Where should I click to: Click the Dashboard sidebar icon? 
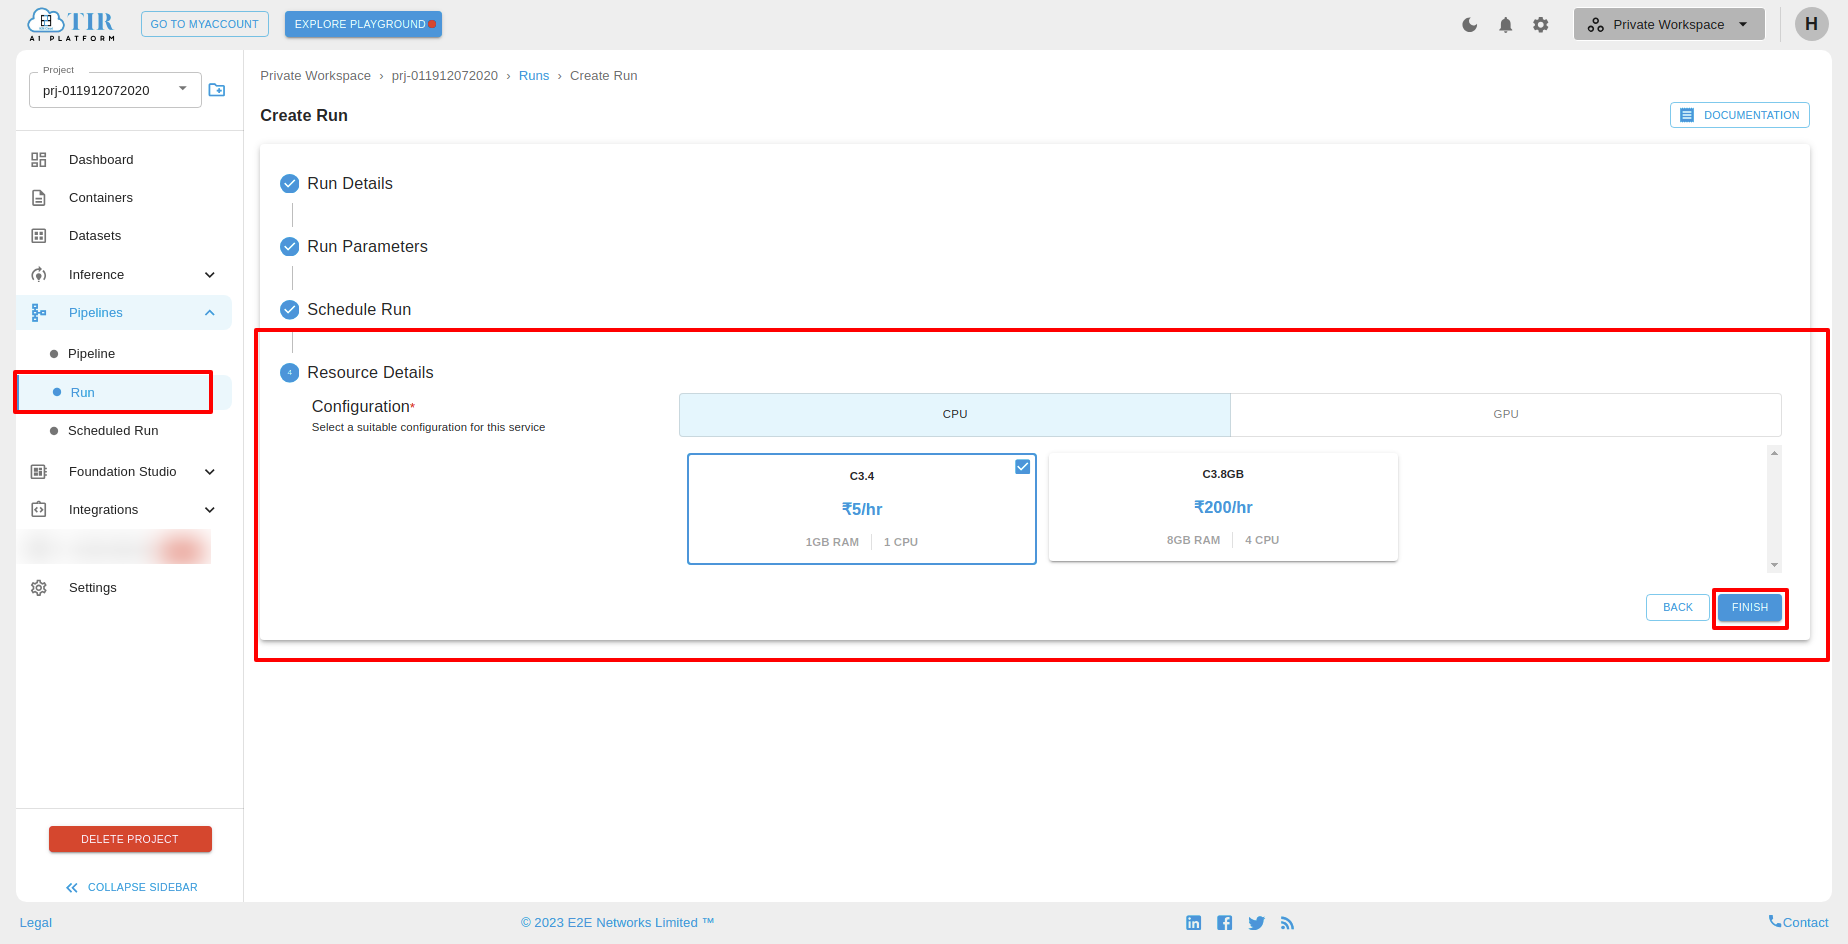click(39, 160)
